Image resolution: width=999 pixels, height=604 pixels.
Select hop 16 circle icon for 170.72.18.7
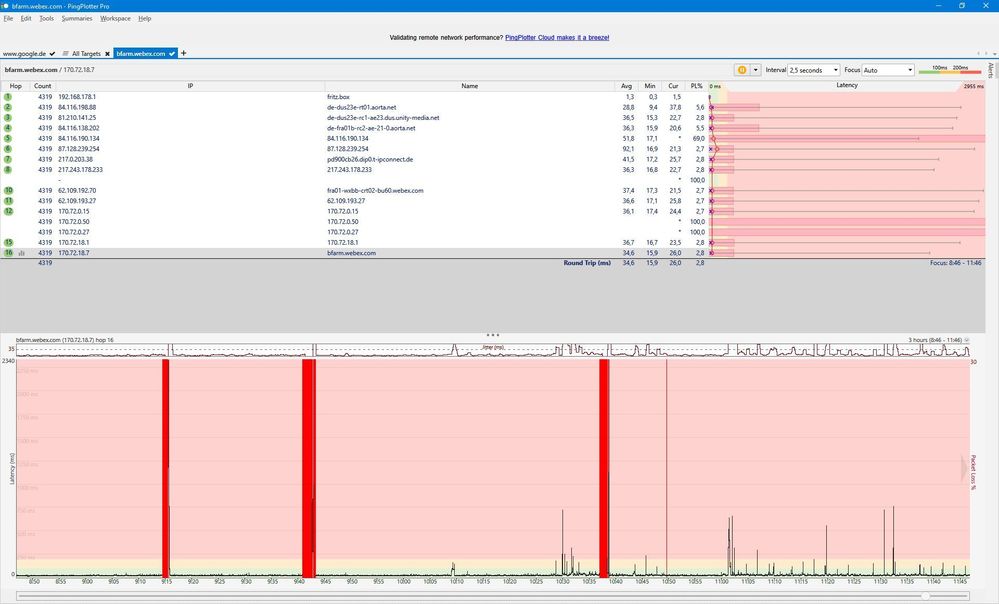(x=8, y=253)
